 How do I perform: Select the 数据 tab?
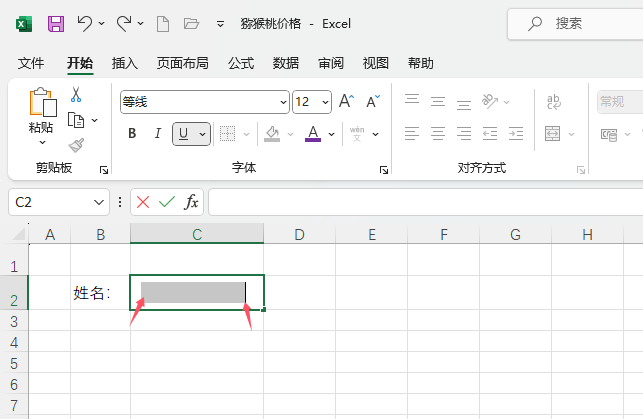pyautogui.click(x=286, y=63)
